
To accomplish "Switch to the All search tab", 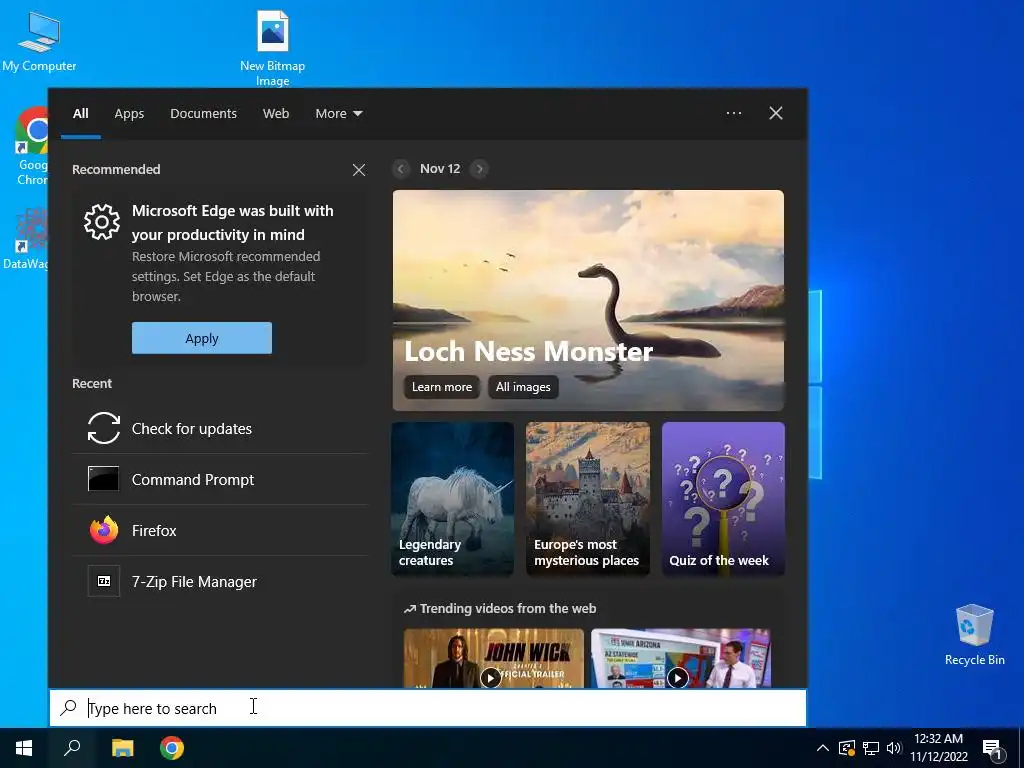I will 81,114.
